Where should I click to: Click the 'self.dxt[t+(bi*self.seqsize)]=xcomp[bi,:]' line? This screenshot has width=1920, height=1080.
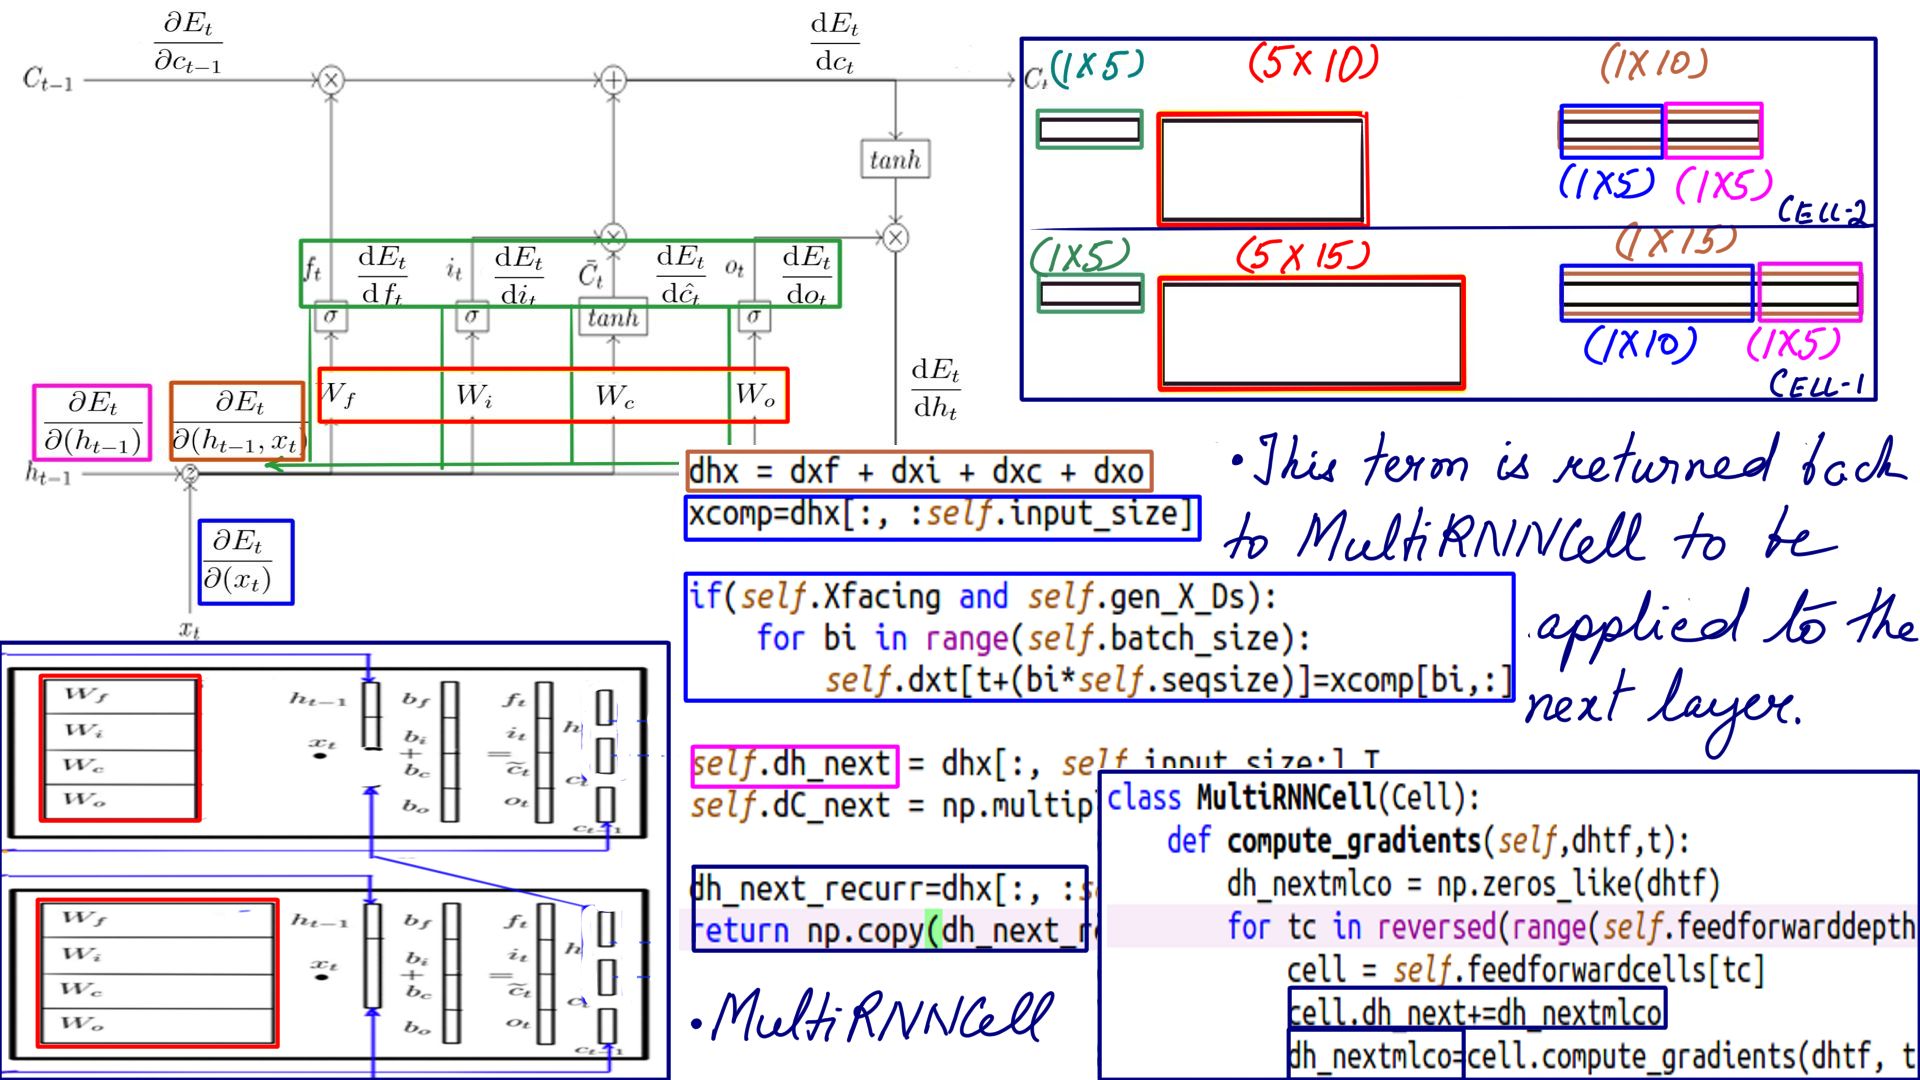click(1168, 680)
